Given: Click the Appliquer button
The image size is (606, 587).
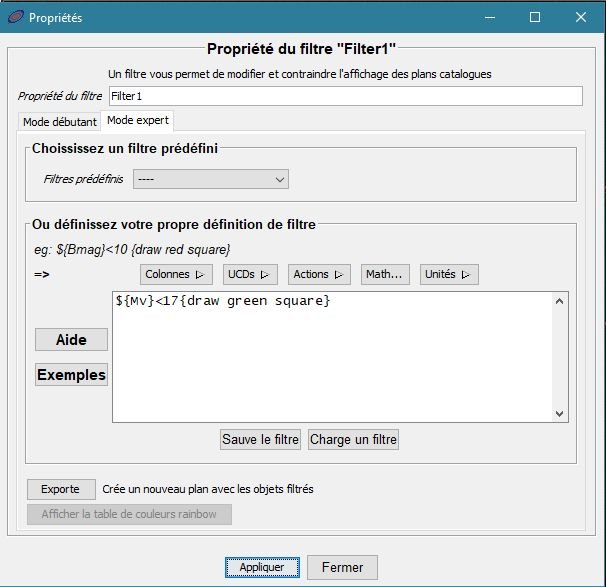Looking at the screenshot, I should [x=262, y=567].
